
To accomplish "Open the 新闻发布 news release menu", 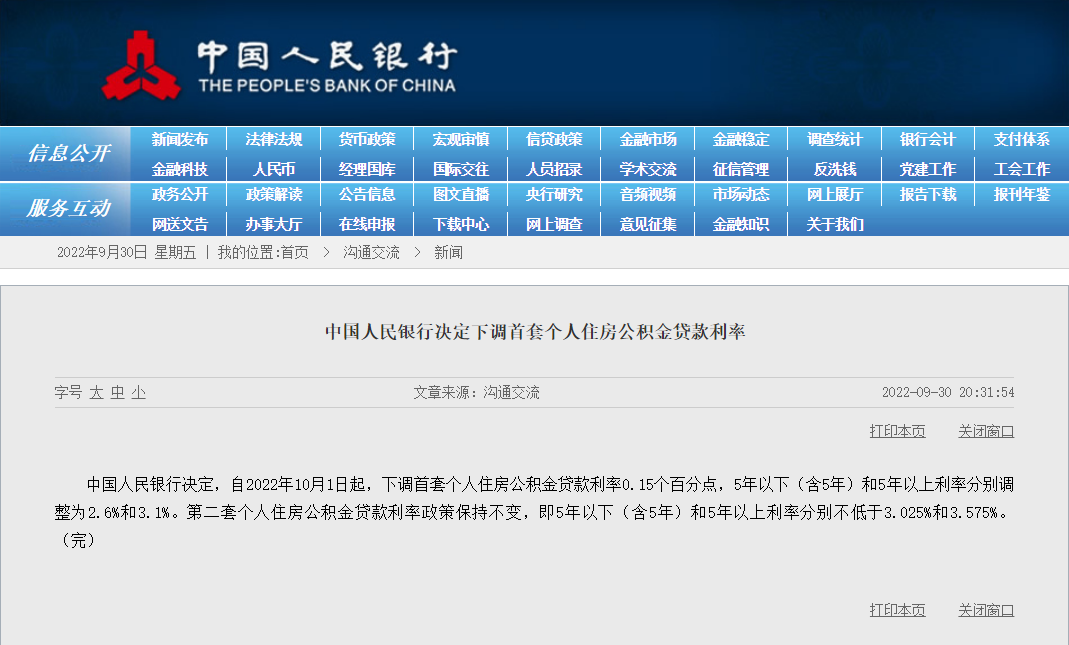I will click(x=180, y=140).
